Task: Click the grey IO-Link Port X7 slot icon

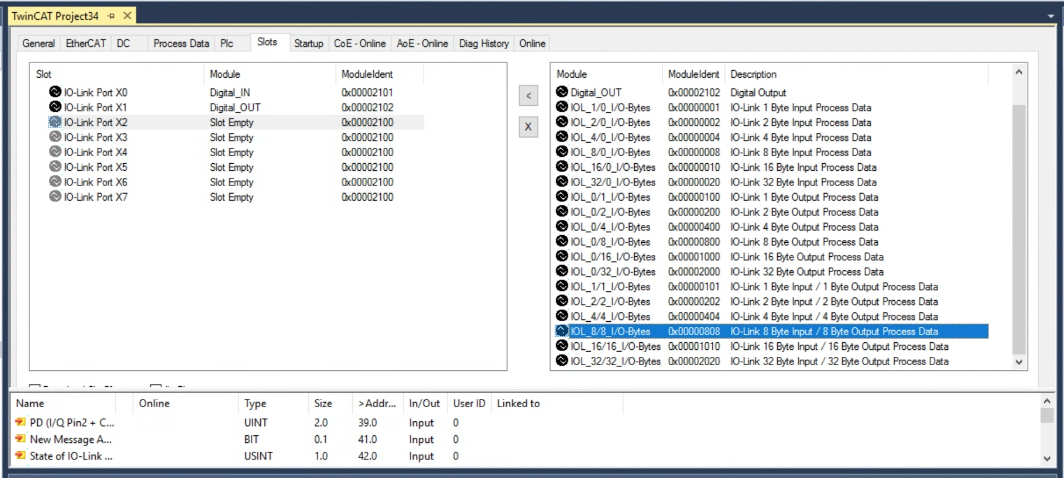Action: (55, 197)
